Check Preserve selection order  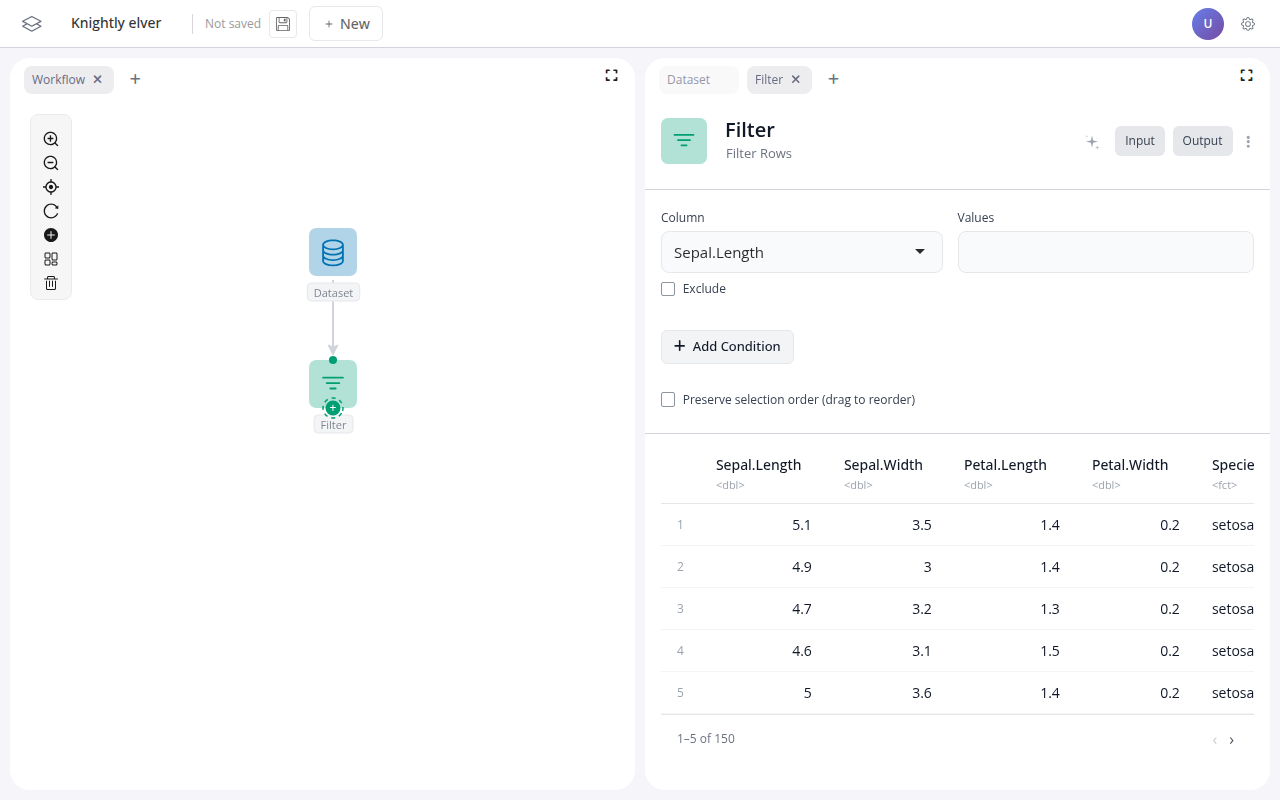(668, 399)
